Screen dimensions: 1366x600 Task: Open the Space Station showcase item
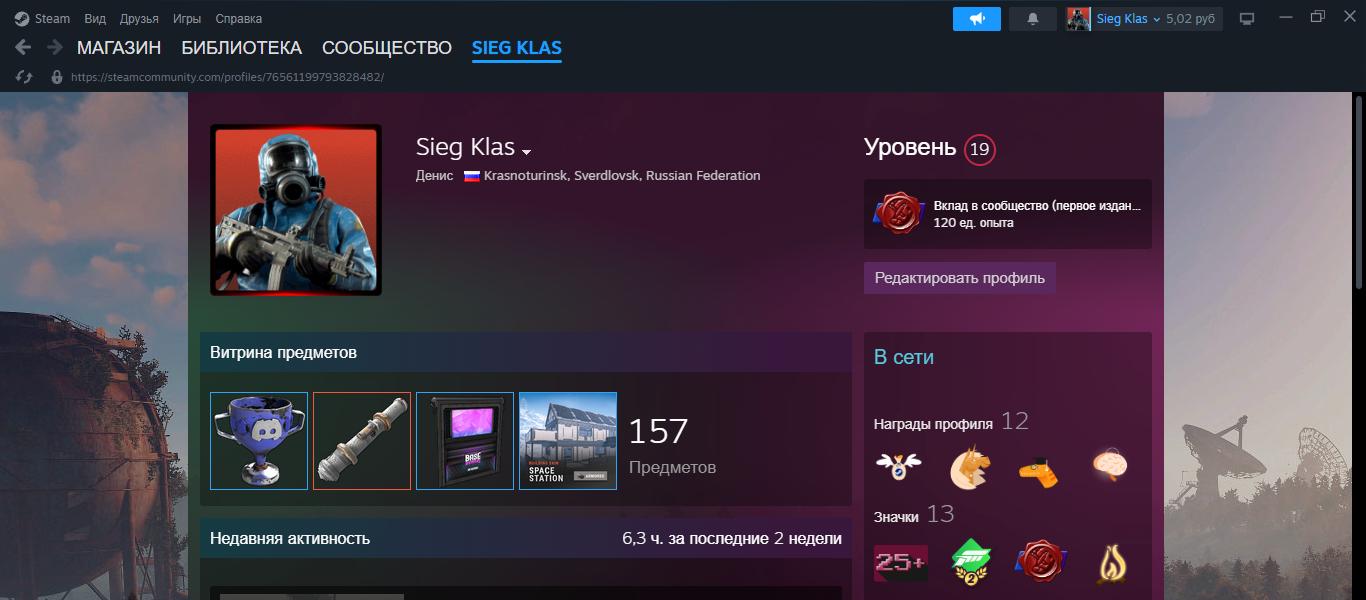coord(568,441)
